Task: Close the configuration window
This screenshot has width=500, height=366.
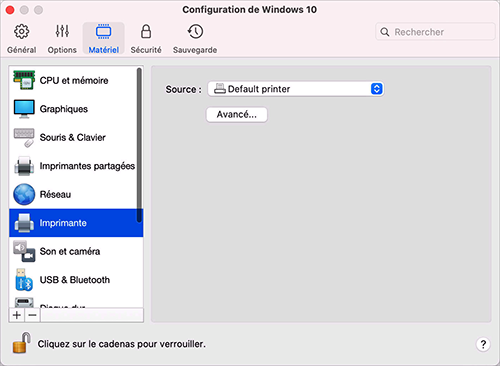Action: coord(10,10)
